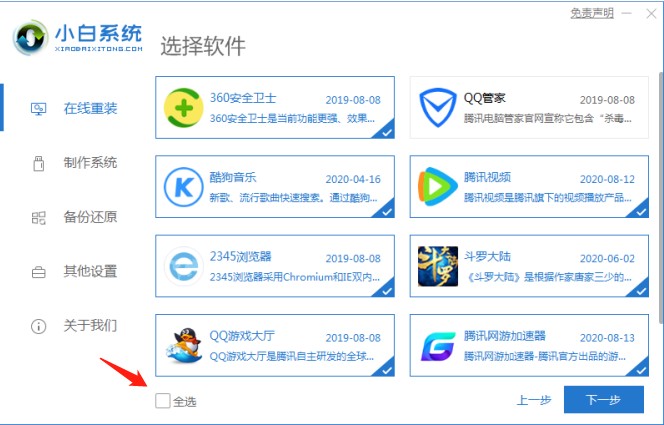Screen dimensions: 664x425
Task: Uncheck the corner tick on 腾讯网游加速器
Action: tap(641, 369)
